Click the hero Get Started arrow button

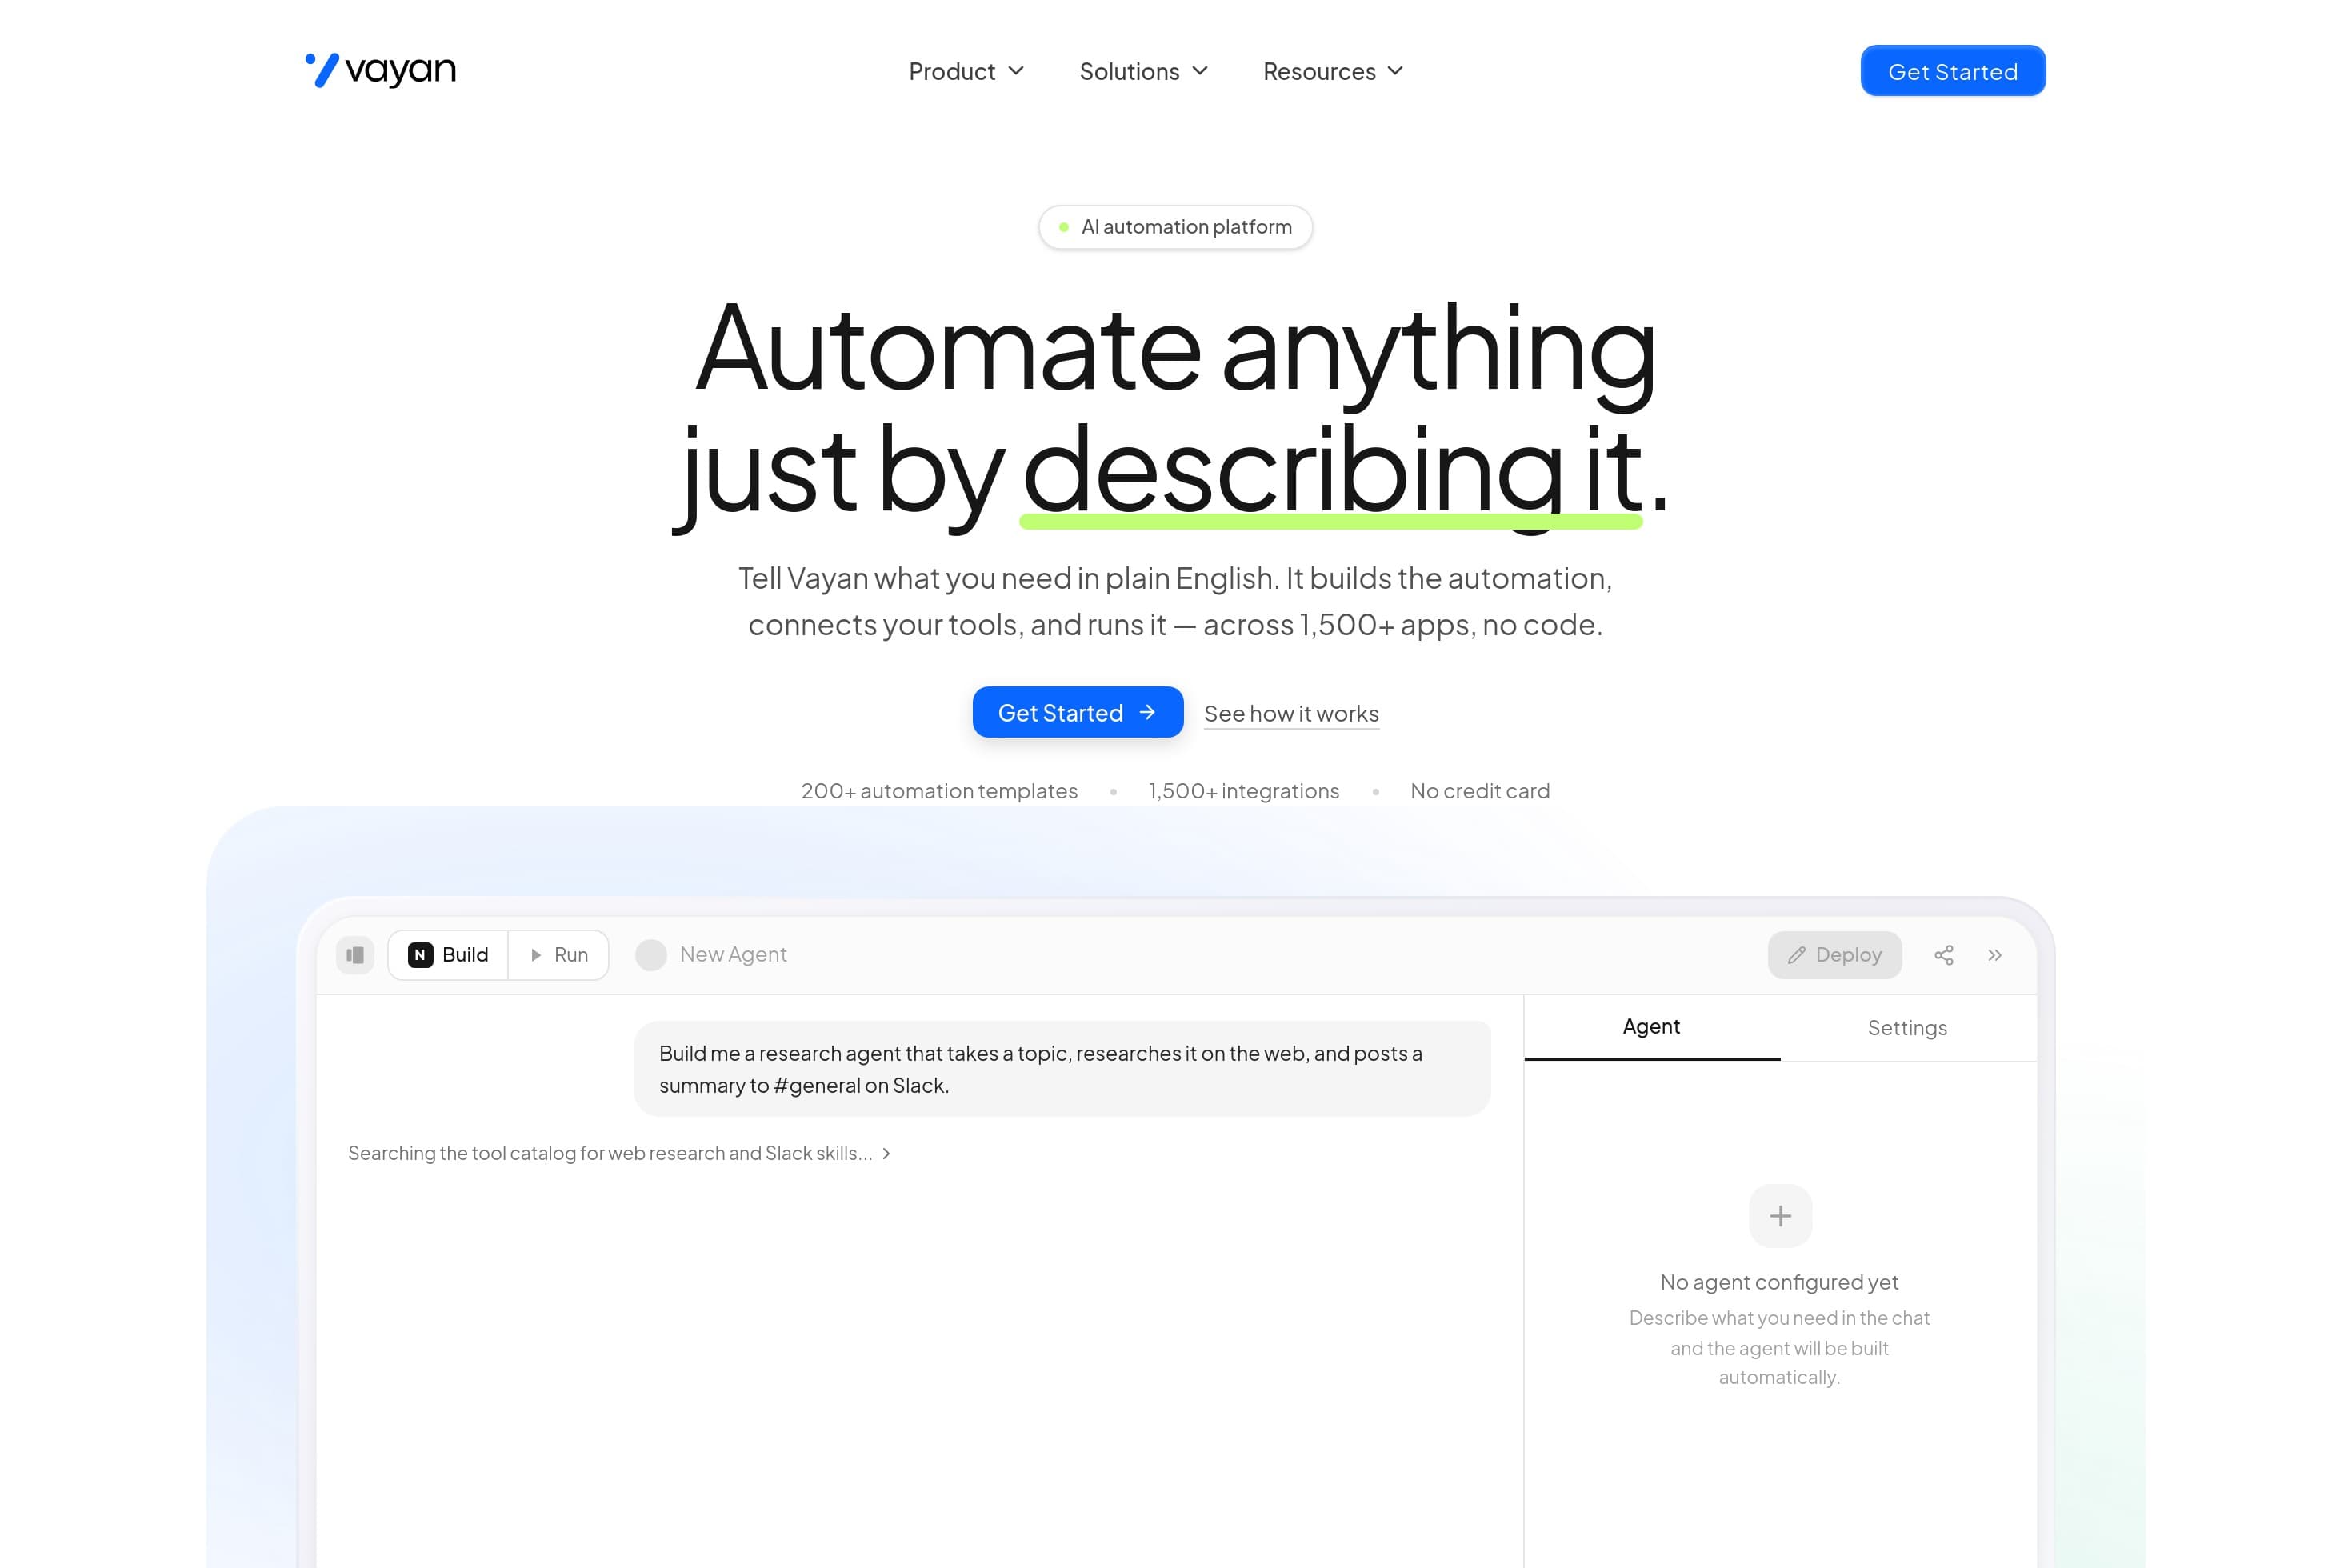click(1077, 712)
